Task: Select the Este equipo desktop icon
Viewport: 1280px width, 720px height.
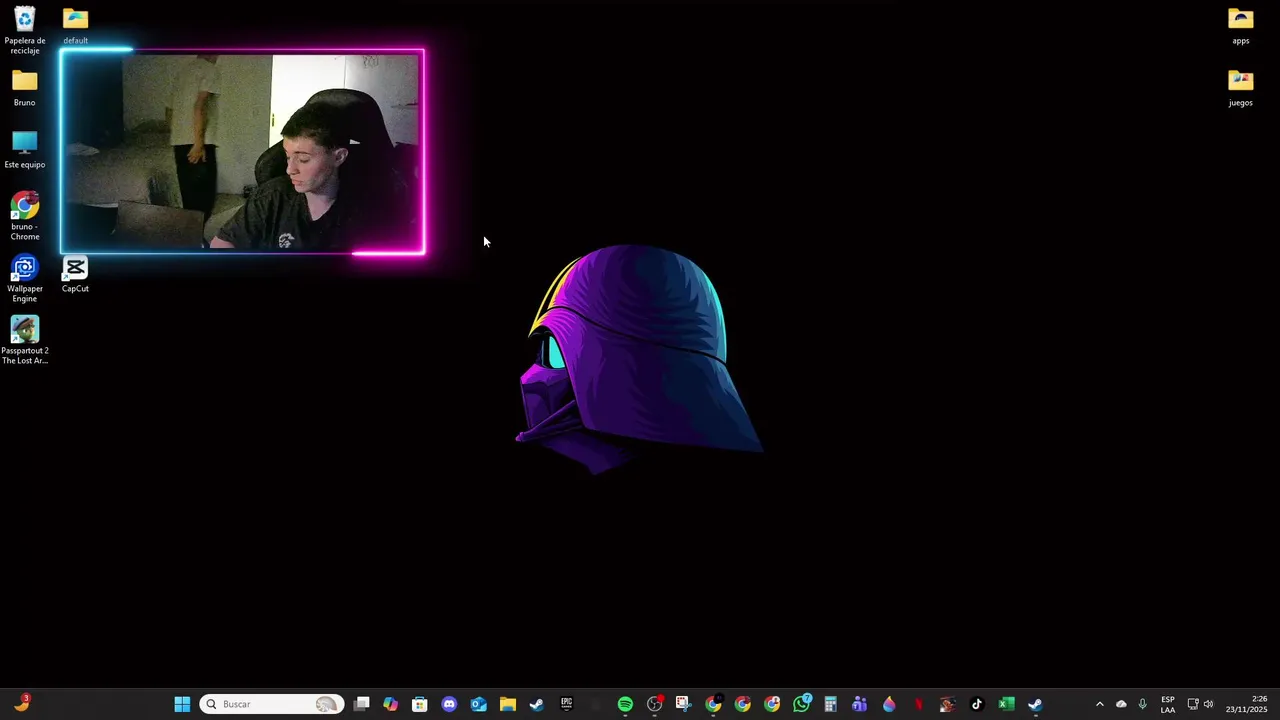Action: click(x=25, y=150)
